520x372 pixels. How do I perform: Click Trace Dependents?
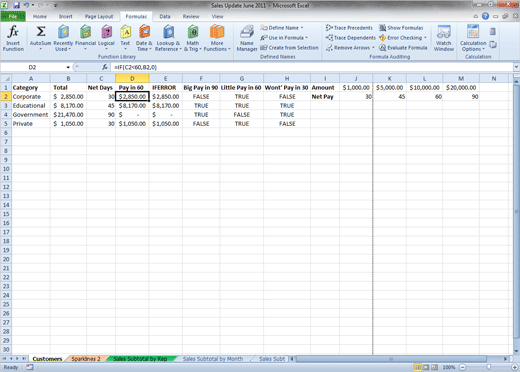pyautogui.click(x=351, y=38)
